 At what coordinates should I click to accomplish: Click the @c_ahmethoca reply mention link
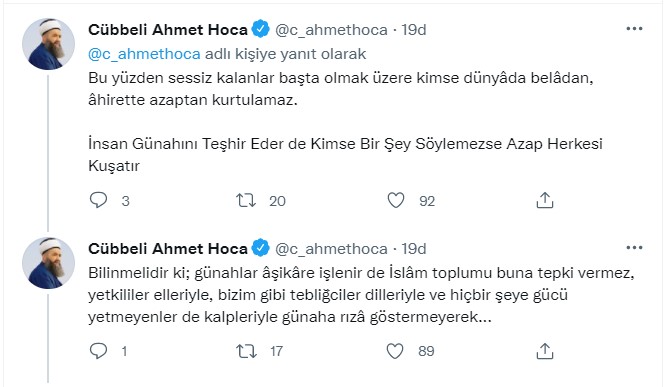point(144,54)
